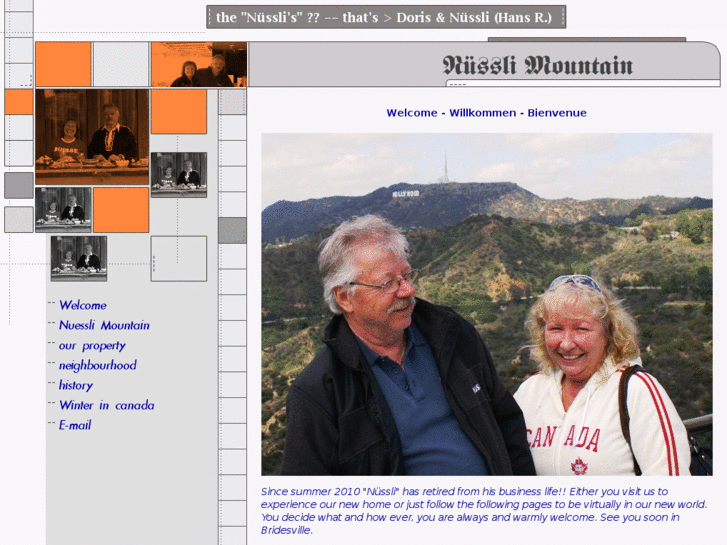727x545 pixels.
Task: Open the history link in sidebar
Action: pos(76,385)
